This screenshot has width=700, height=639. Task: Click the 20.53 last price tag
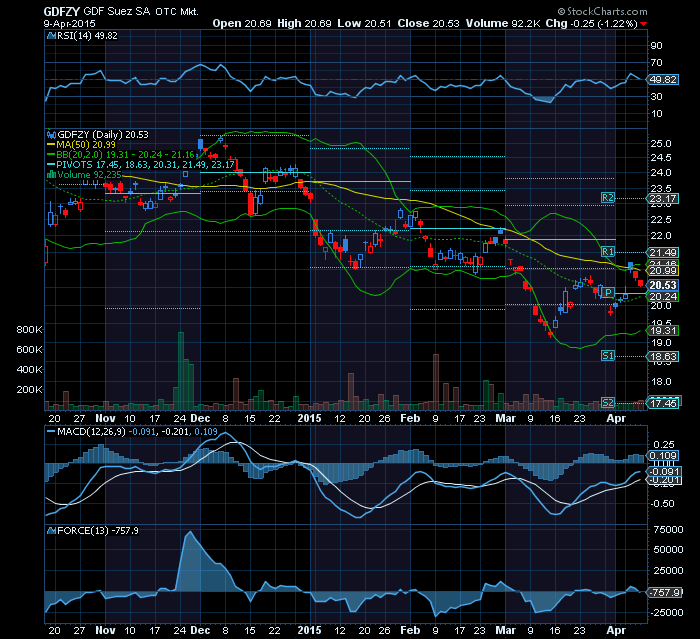click(x=663, y=285)
